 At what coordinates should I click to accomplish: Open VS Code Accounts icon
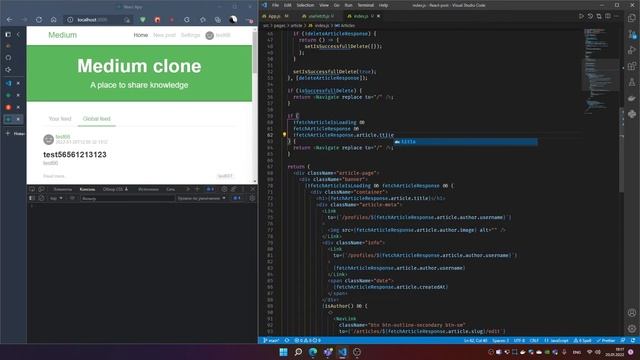(x=632, y=313)
